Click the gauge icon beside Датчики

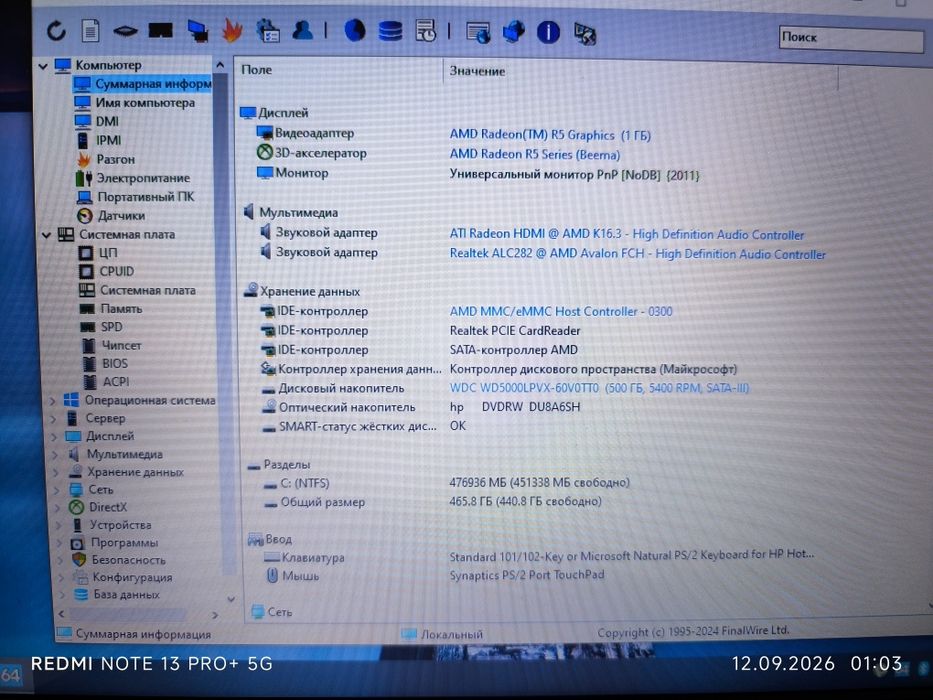click(x=85, y=215)
